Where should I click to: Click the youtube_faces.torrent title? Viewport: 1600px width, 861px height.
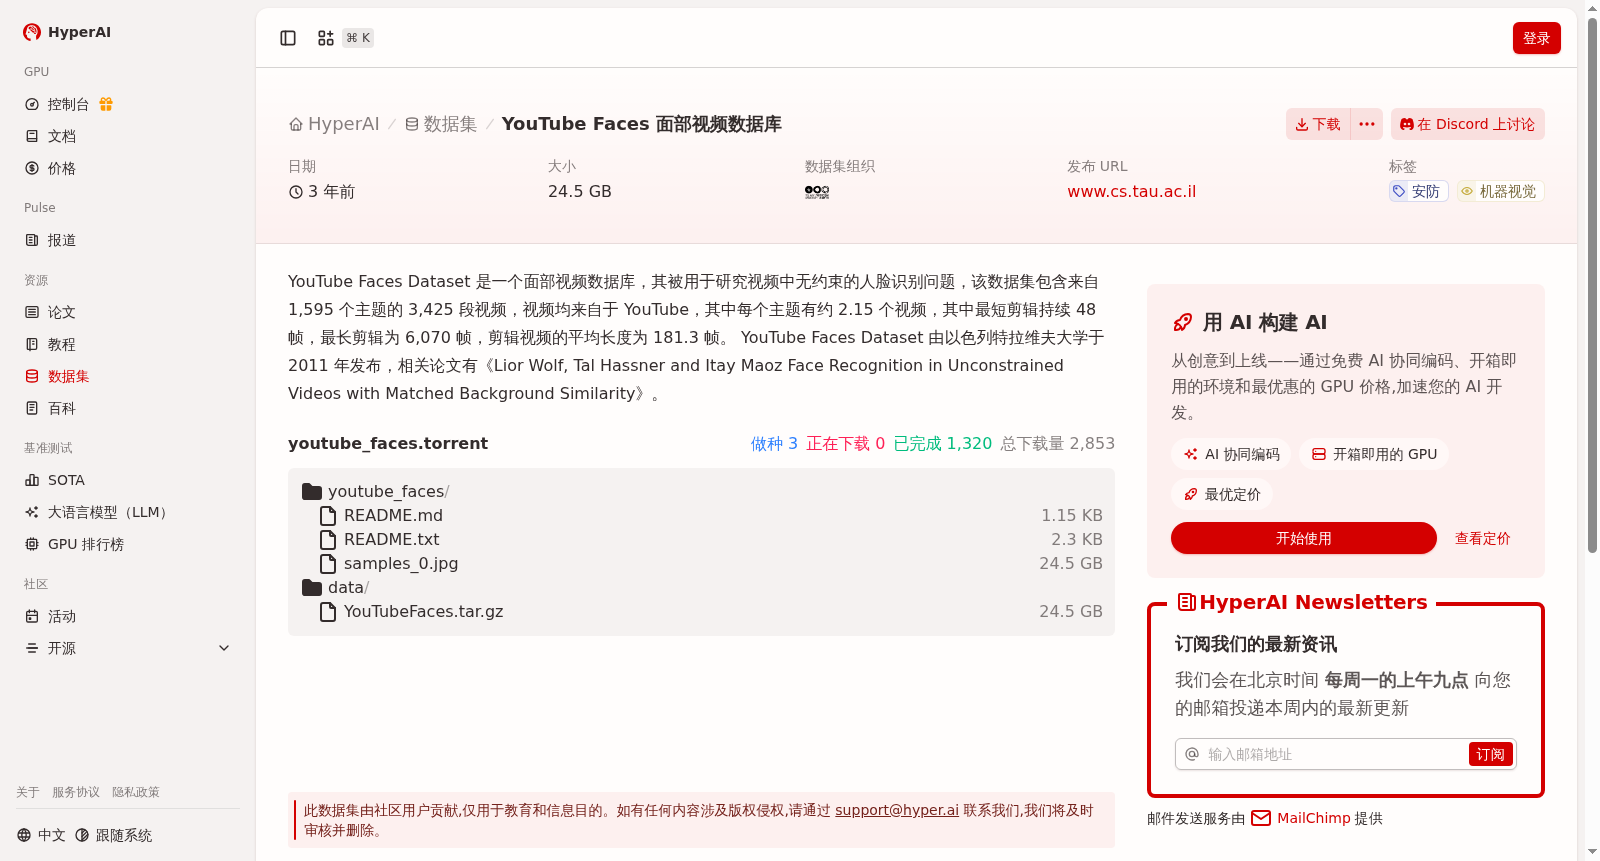pyautogui.click(x=388, y=443)
